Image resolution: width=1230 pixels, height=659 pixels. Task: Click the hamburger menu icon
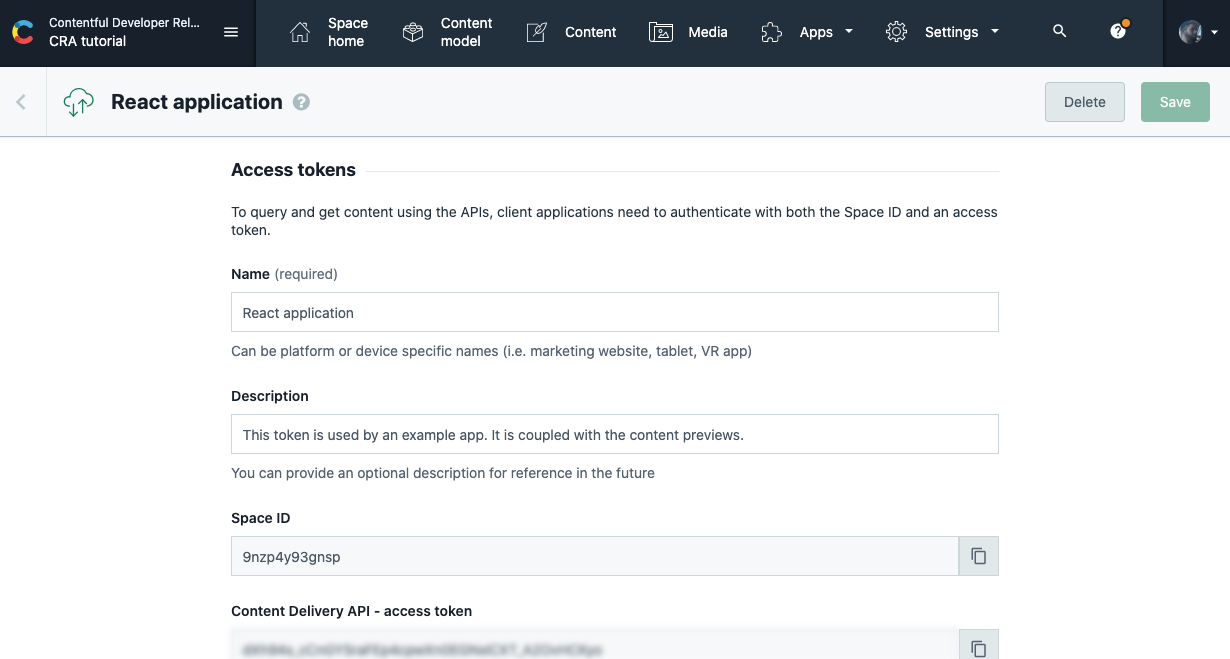(x=231, y=31)
